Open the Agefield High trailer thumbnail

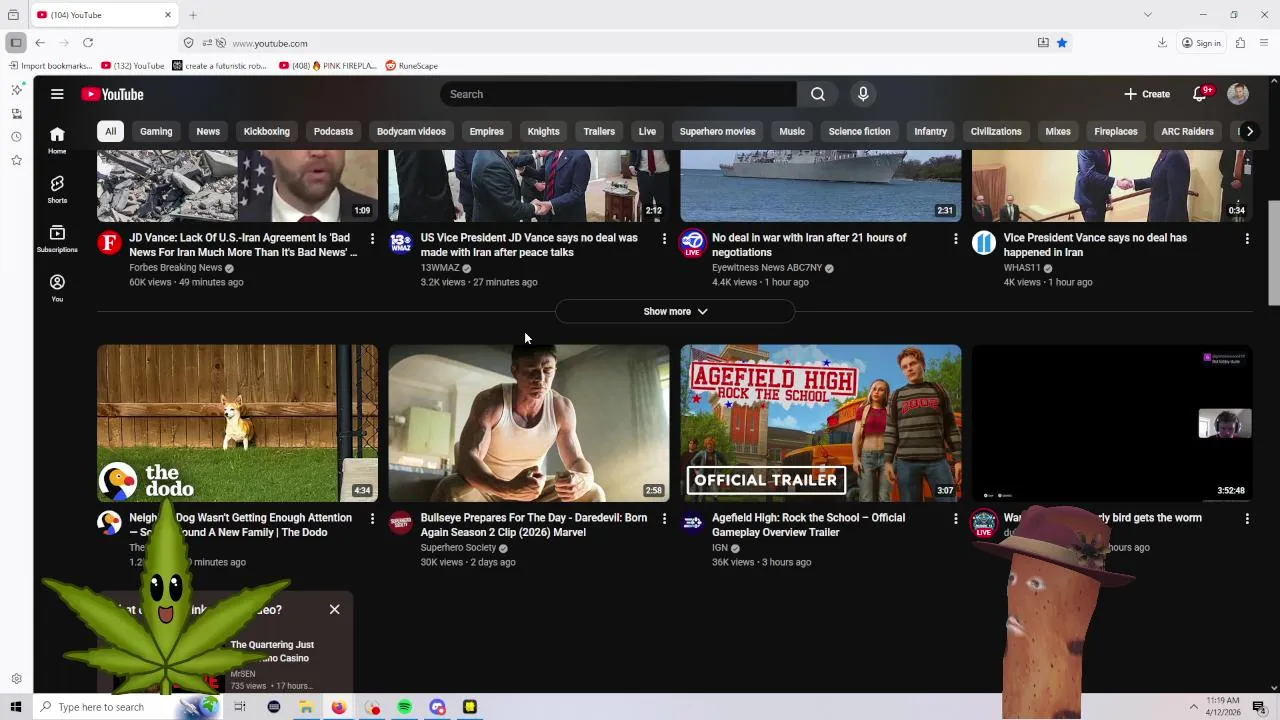(821, 423)
